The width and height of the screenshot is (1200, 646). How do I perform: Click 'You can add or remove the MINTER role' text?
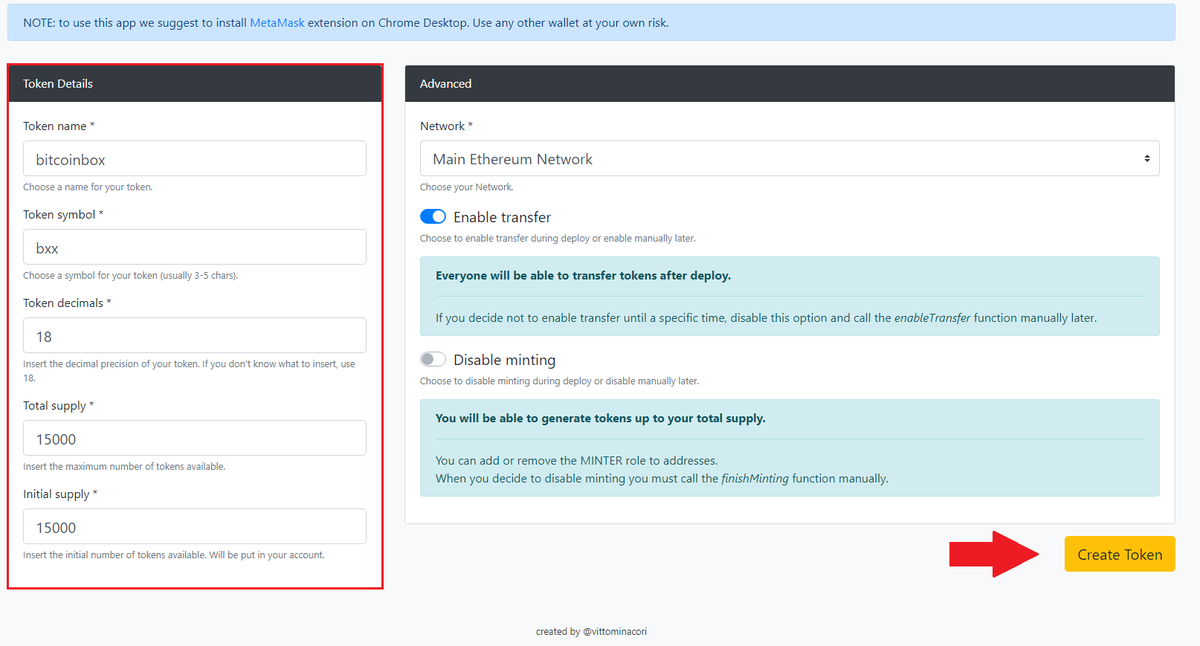click(577, 461)
